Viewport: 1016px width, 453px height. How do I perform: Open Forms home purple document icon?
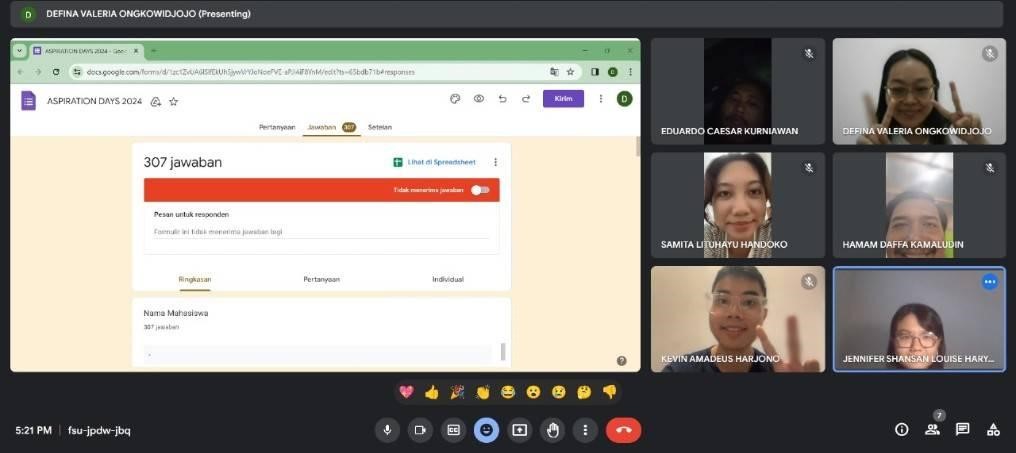(28, 100)
